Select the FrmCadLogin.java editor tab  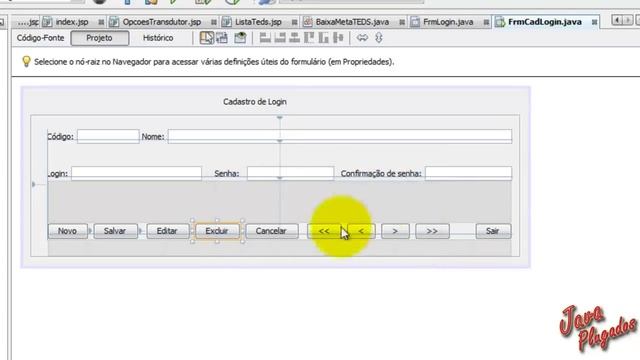[x=544, y=22]
